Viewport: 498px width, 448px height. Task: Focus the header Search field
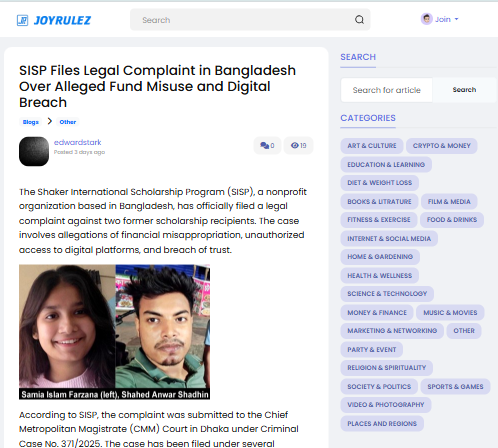pos(250,20)
